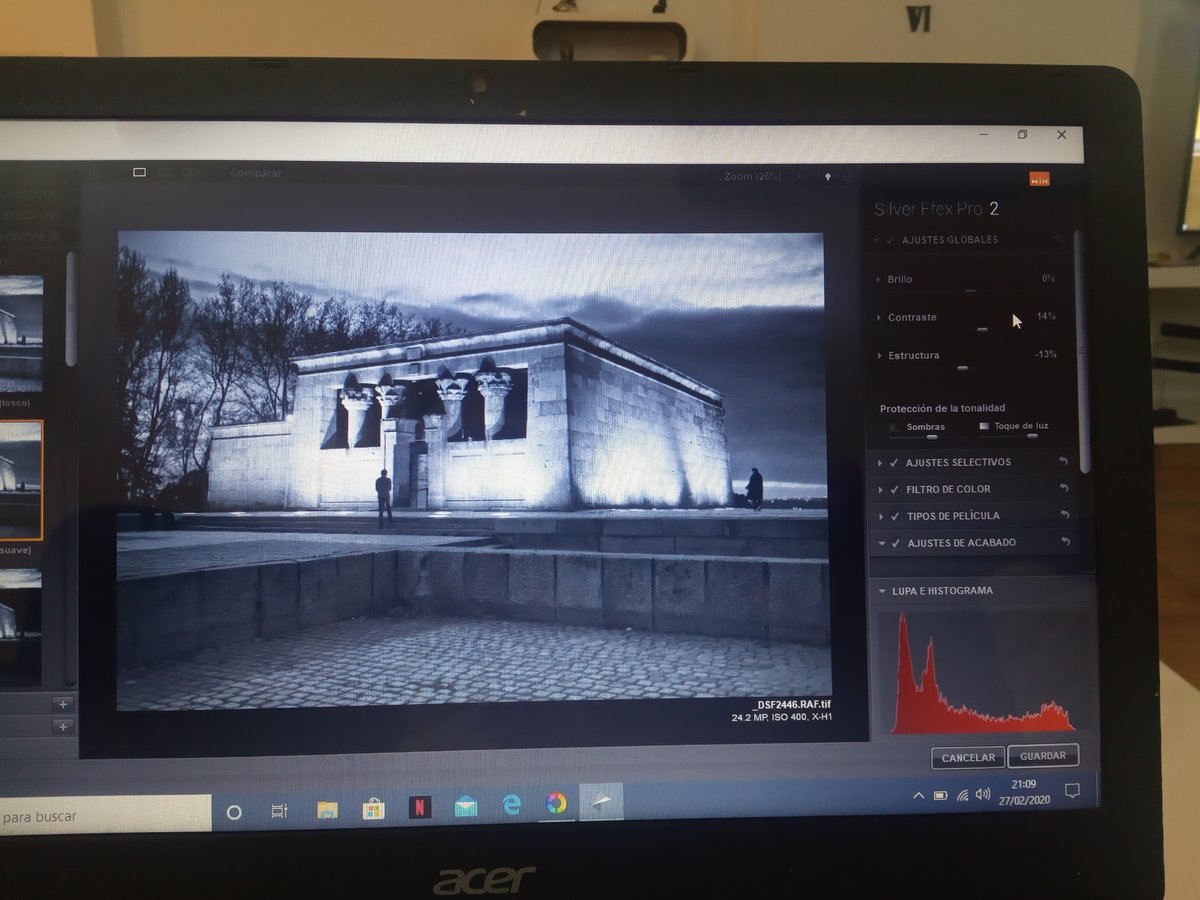Collapse the Lupa e Histograma panel arrow
The width and height of the screenshot is (1200, 900).
coord(882,591)
